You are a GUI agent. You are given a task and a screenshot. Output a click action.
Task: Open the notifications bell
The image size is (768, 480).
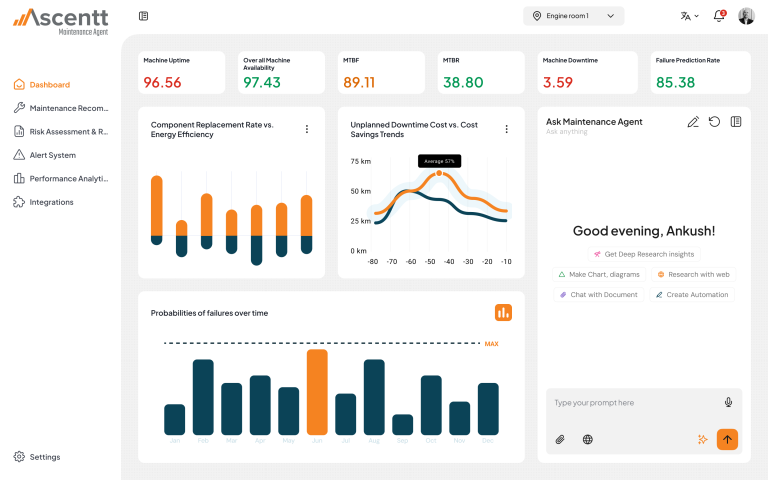(718, 16)
